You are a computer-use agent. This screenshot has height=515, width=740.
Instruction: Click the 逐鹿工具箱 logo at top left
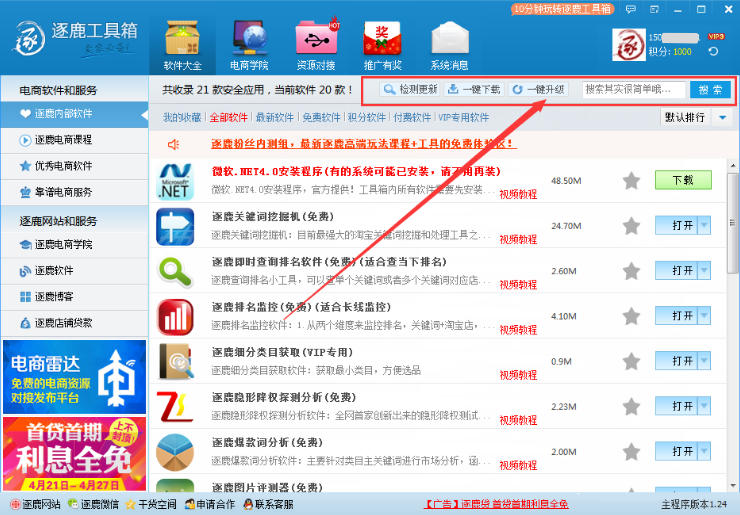76,38
